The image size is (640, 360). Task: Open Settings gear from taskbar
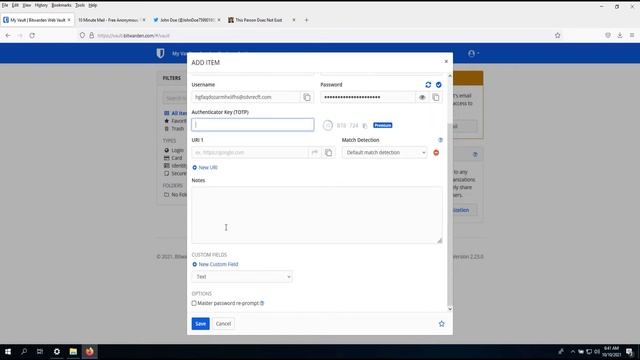tap(57, 351)
